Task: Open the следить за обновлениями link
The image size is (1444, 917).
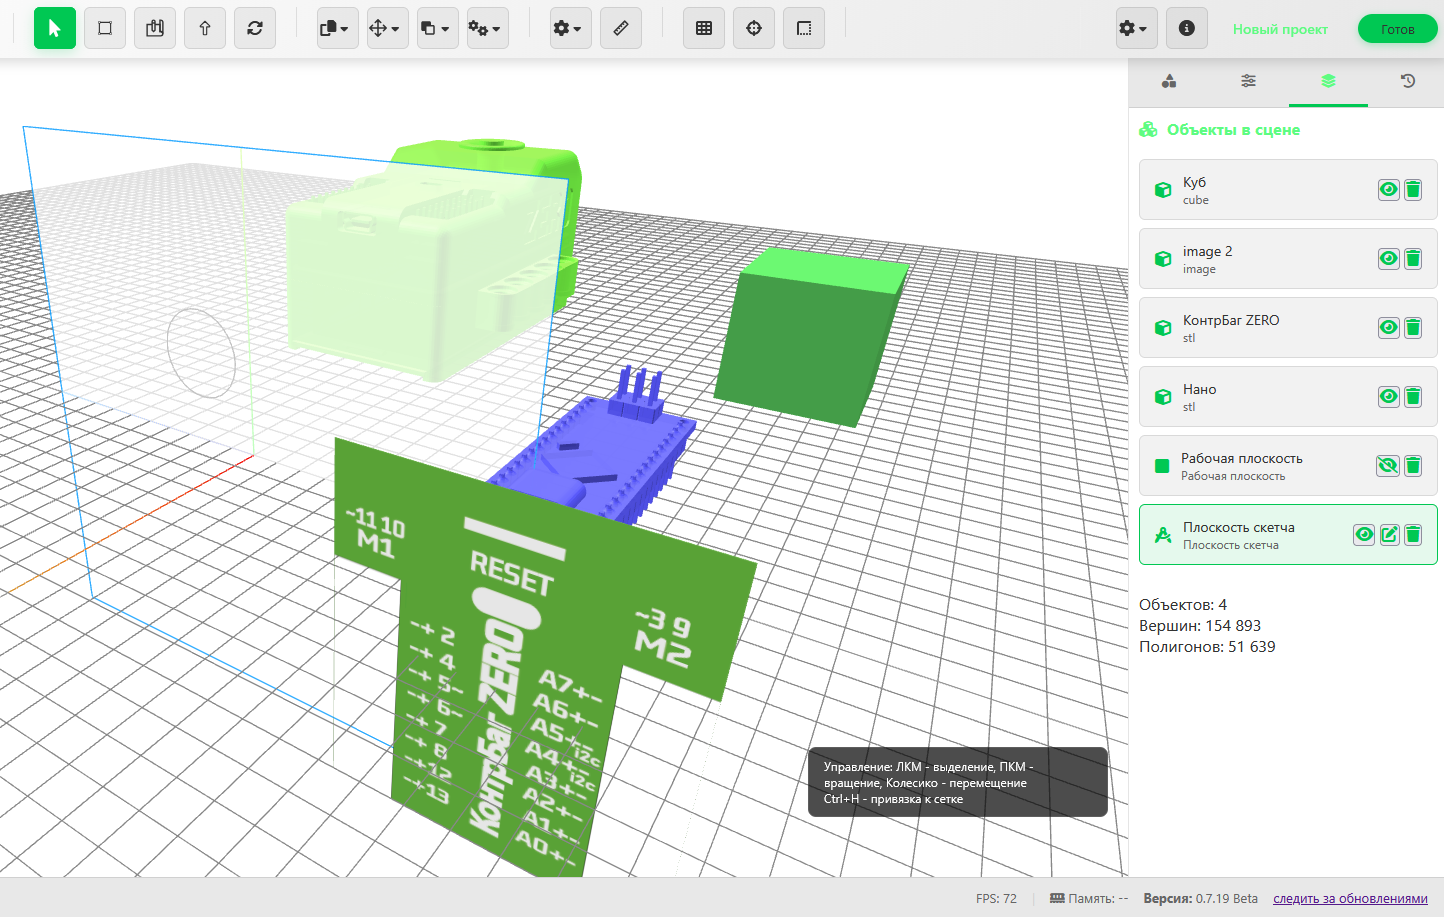Action: coord(1350,899)
